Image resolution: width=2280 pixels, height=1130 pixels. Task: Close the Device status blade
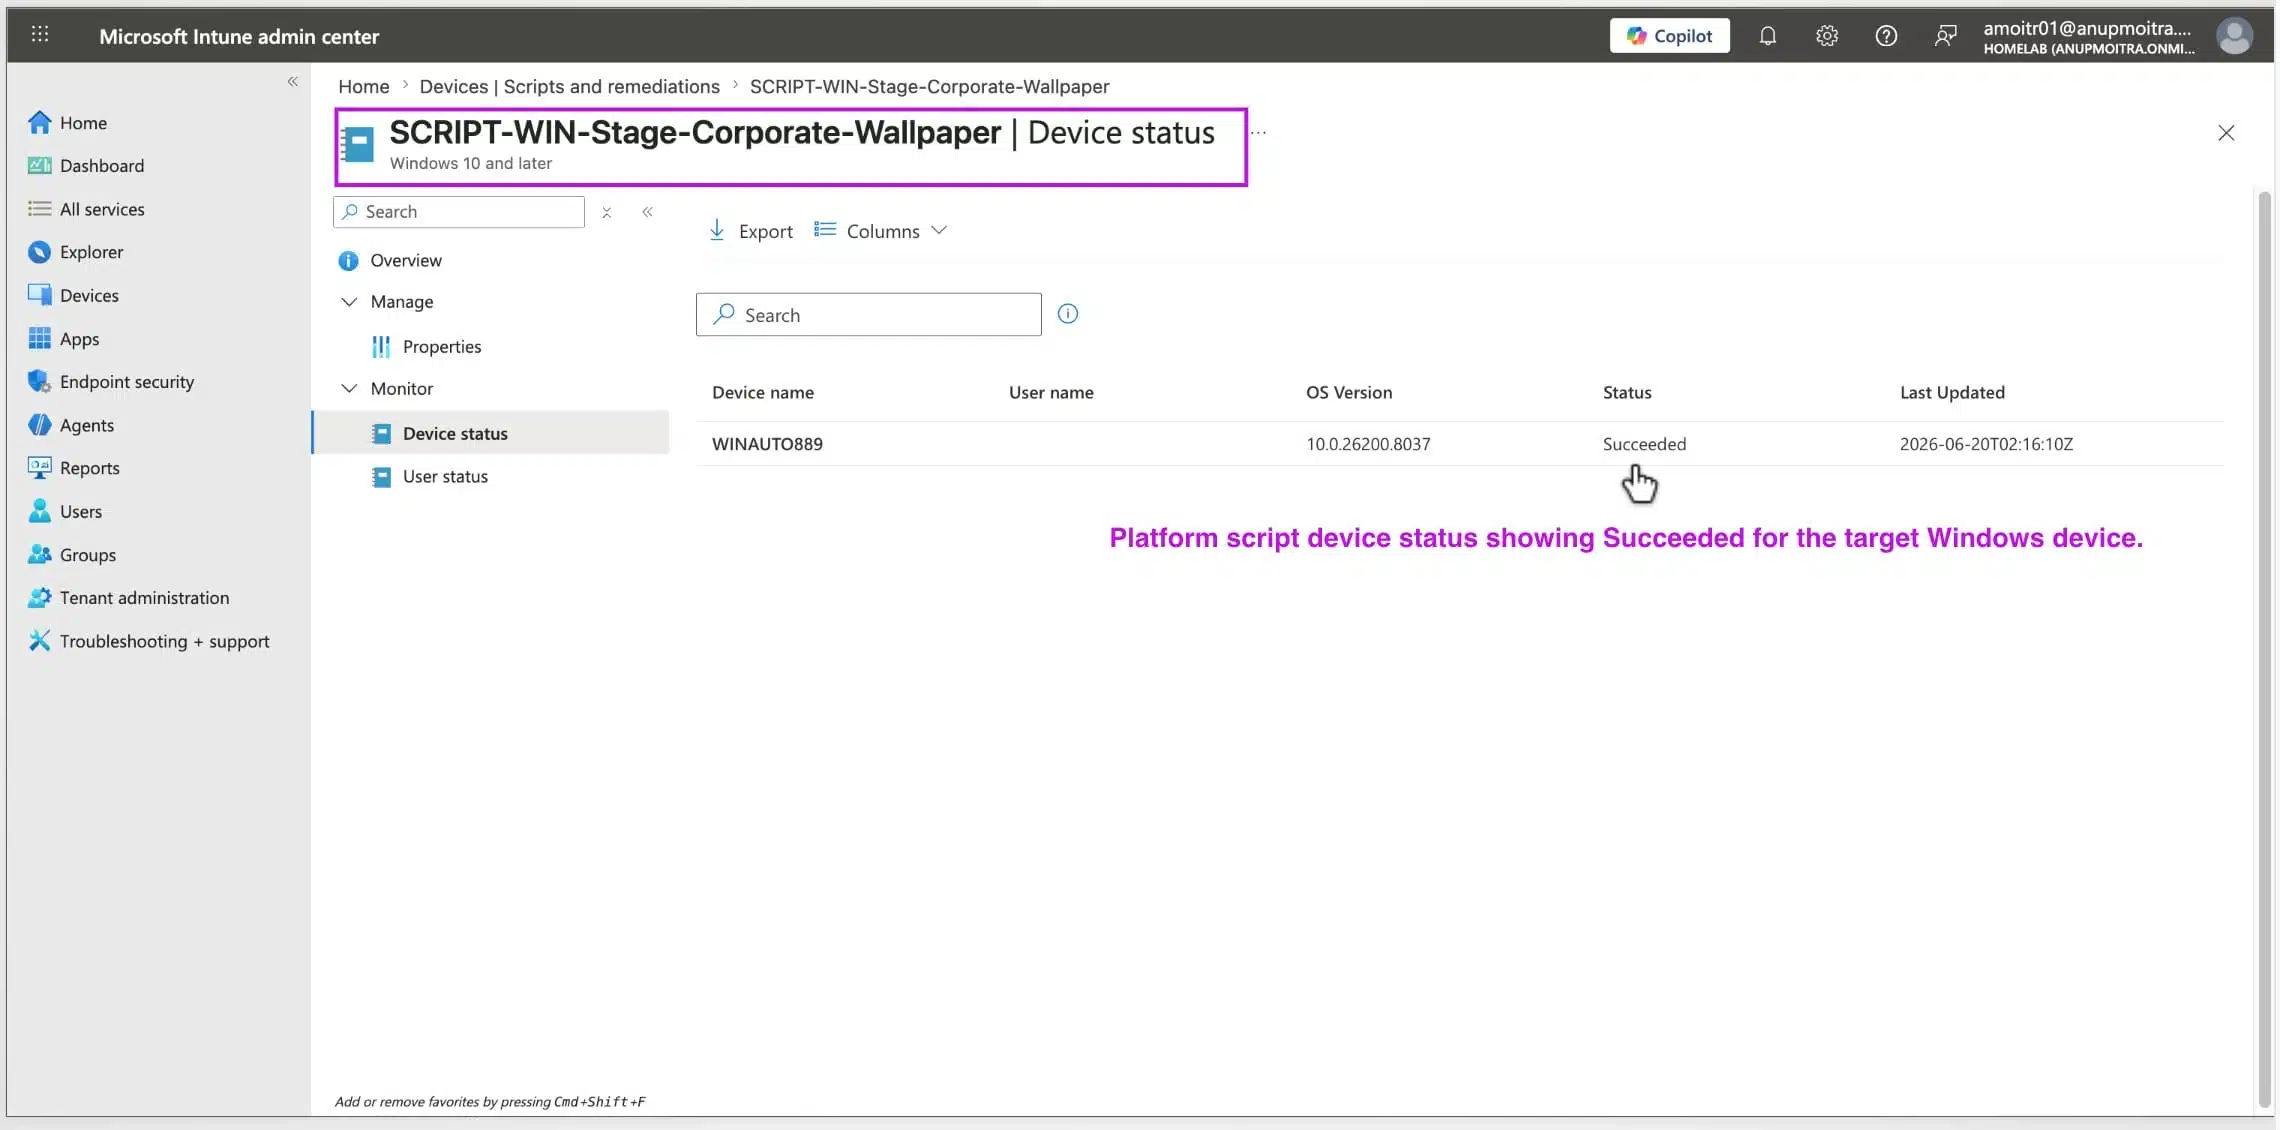2225,133
